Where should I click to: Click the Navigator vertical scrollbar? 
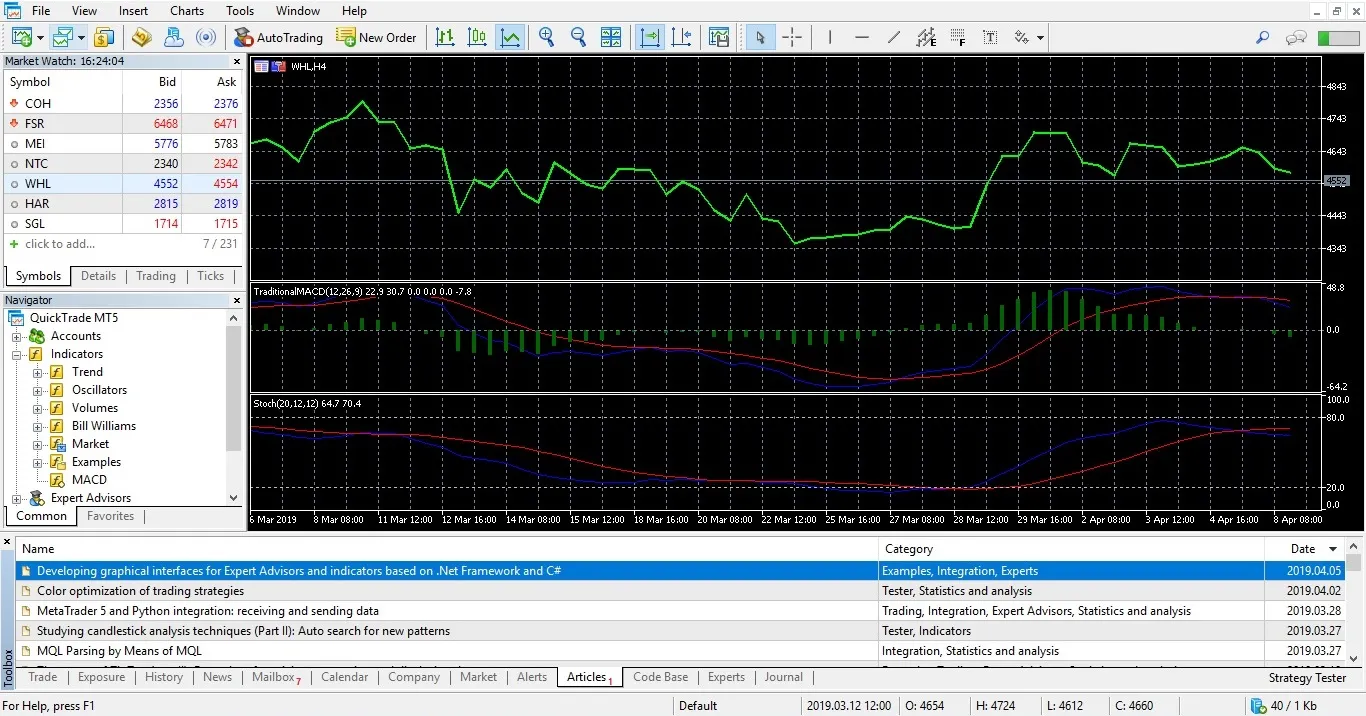point(234,390)
